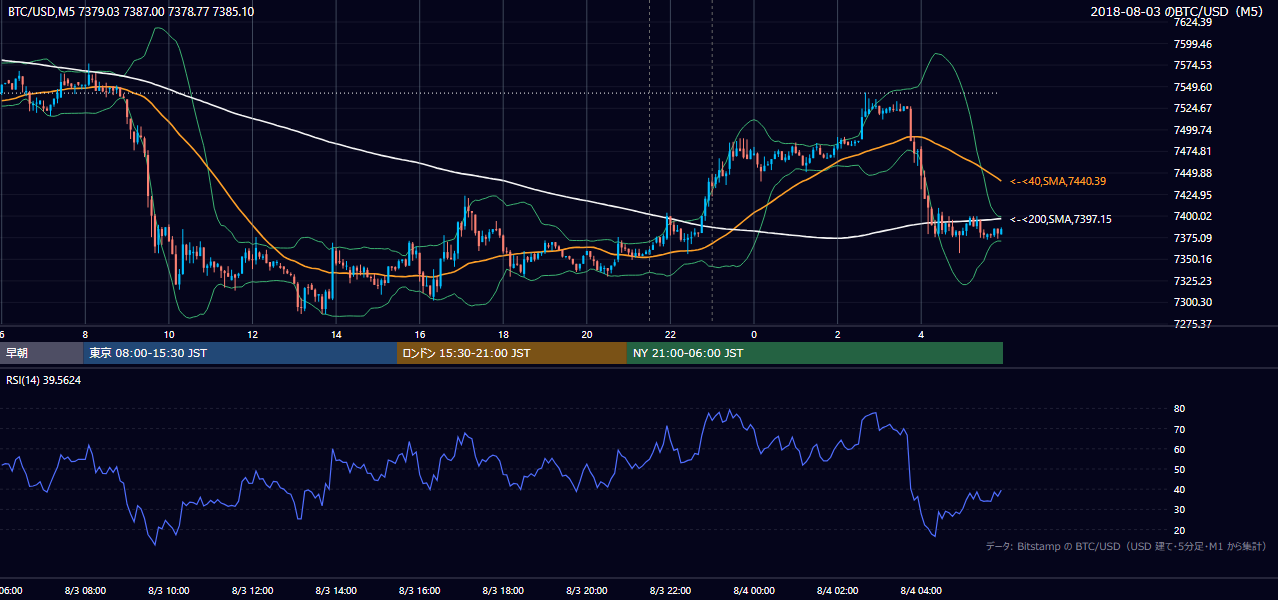Select the 200 SMA 7397.15 label

(x=1061, y=219)
